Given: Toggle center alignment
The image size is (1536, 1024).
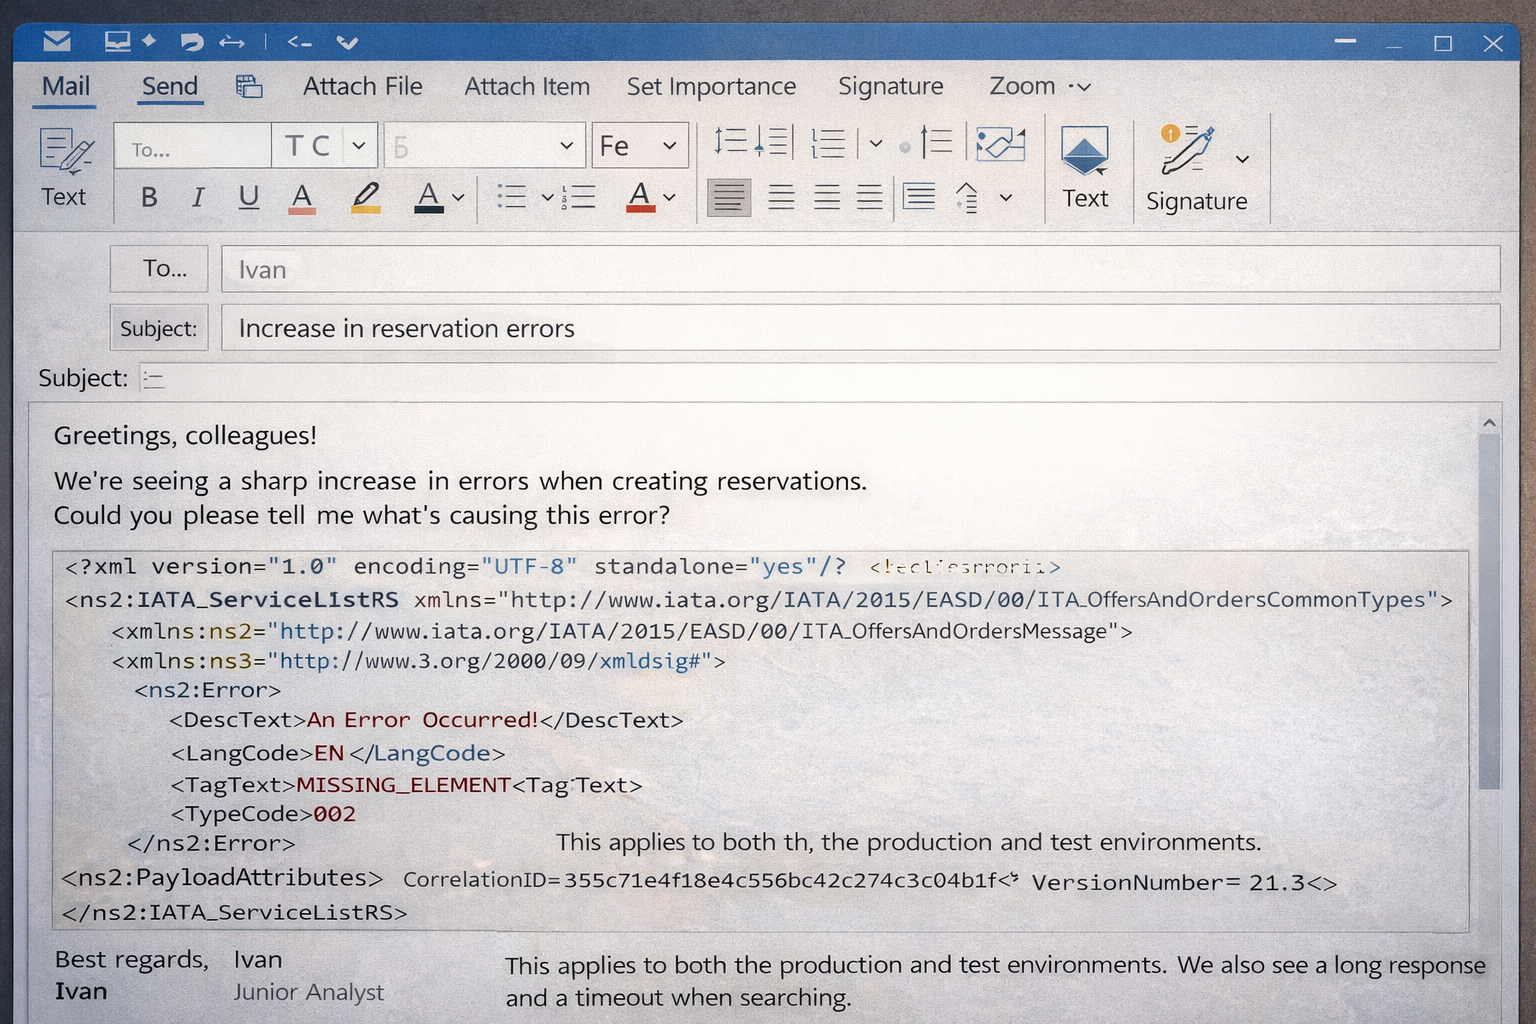Looking at the screenshot, I should coord(781,196).
